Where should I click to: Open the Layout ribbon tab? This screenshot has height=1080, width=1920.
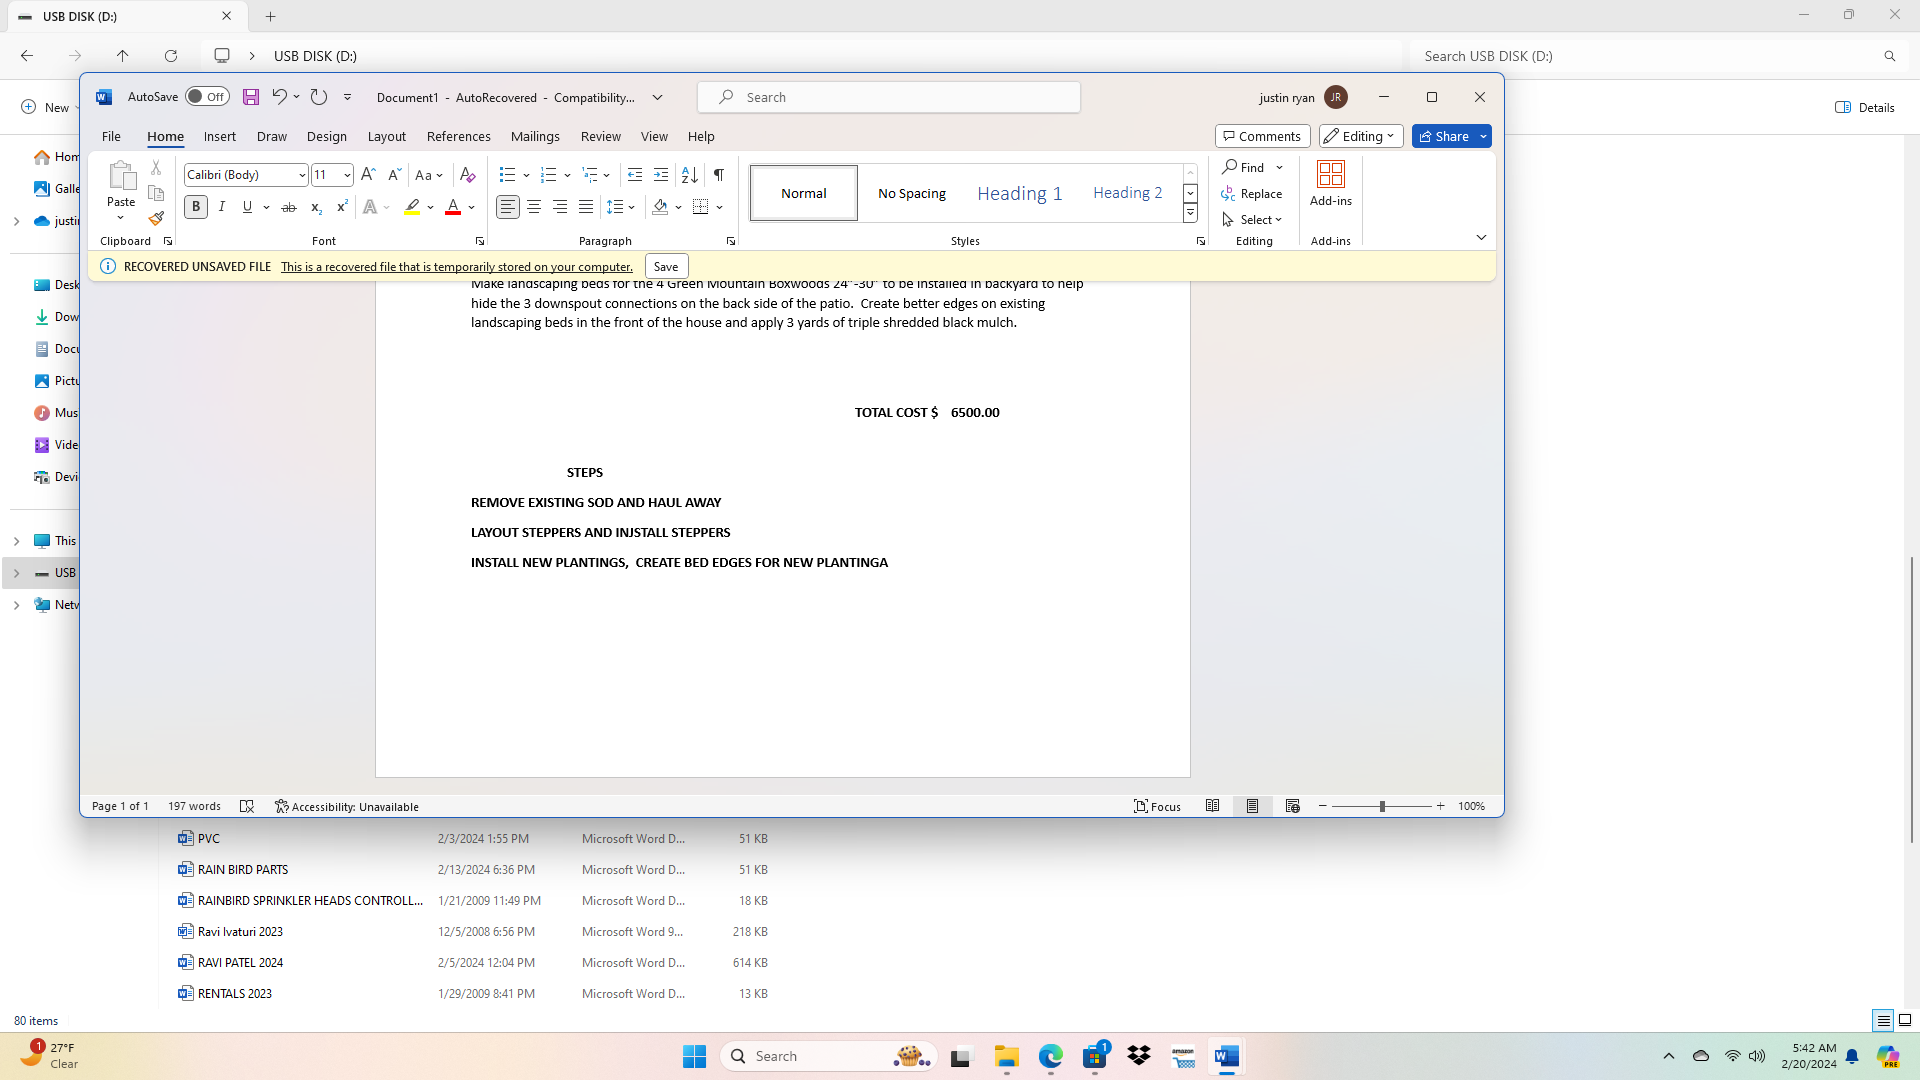386,136
